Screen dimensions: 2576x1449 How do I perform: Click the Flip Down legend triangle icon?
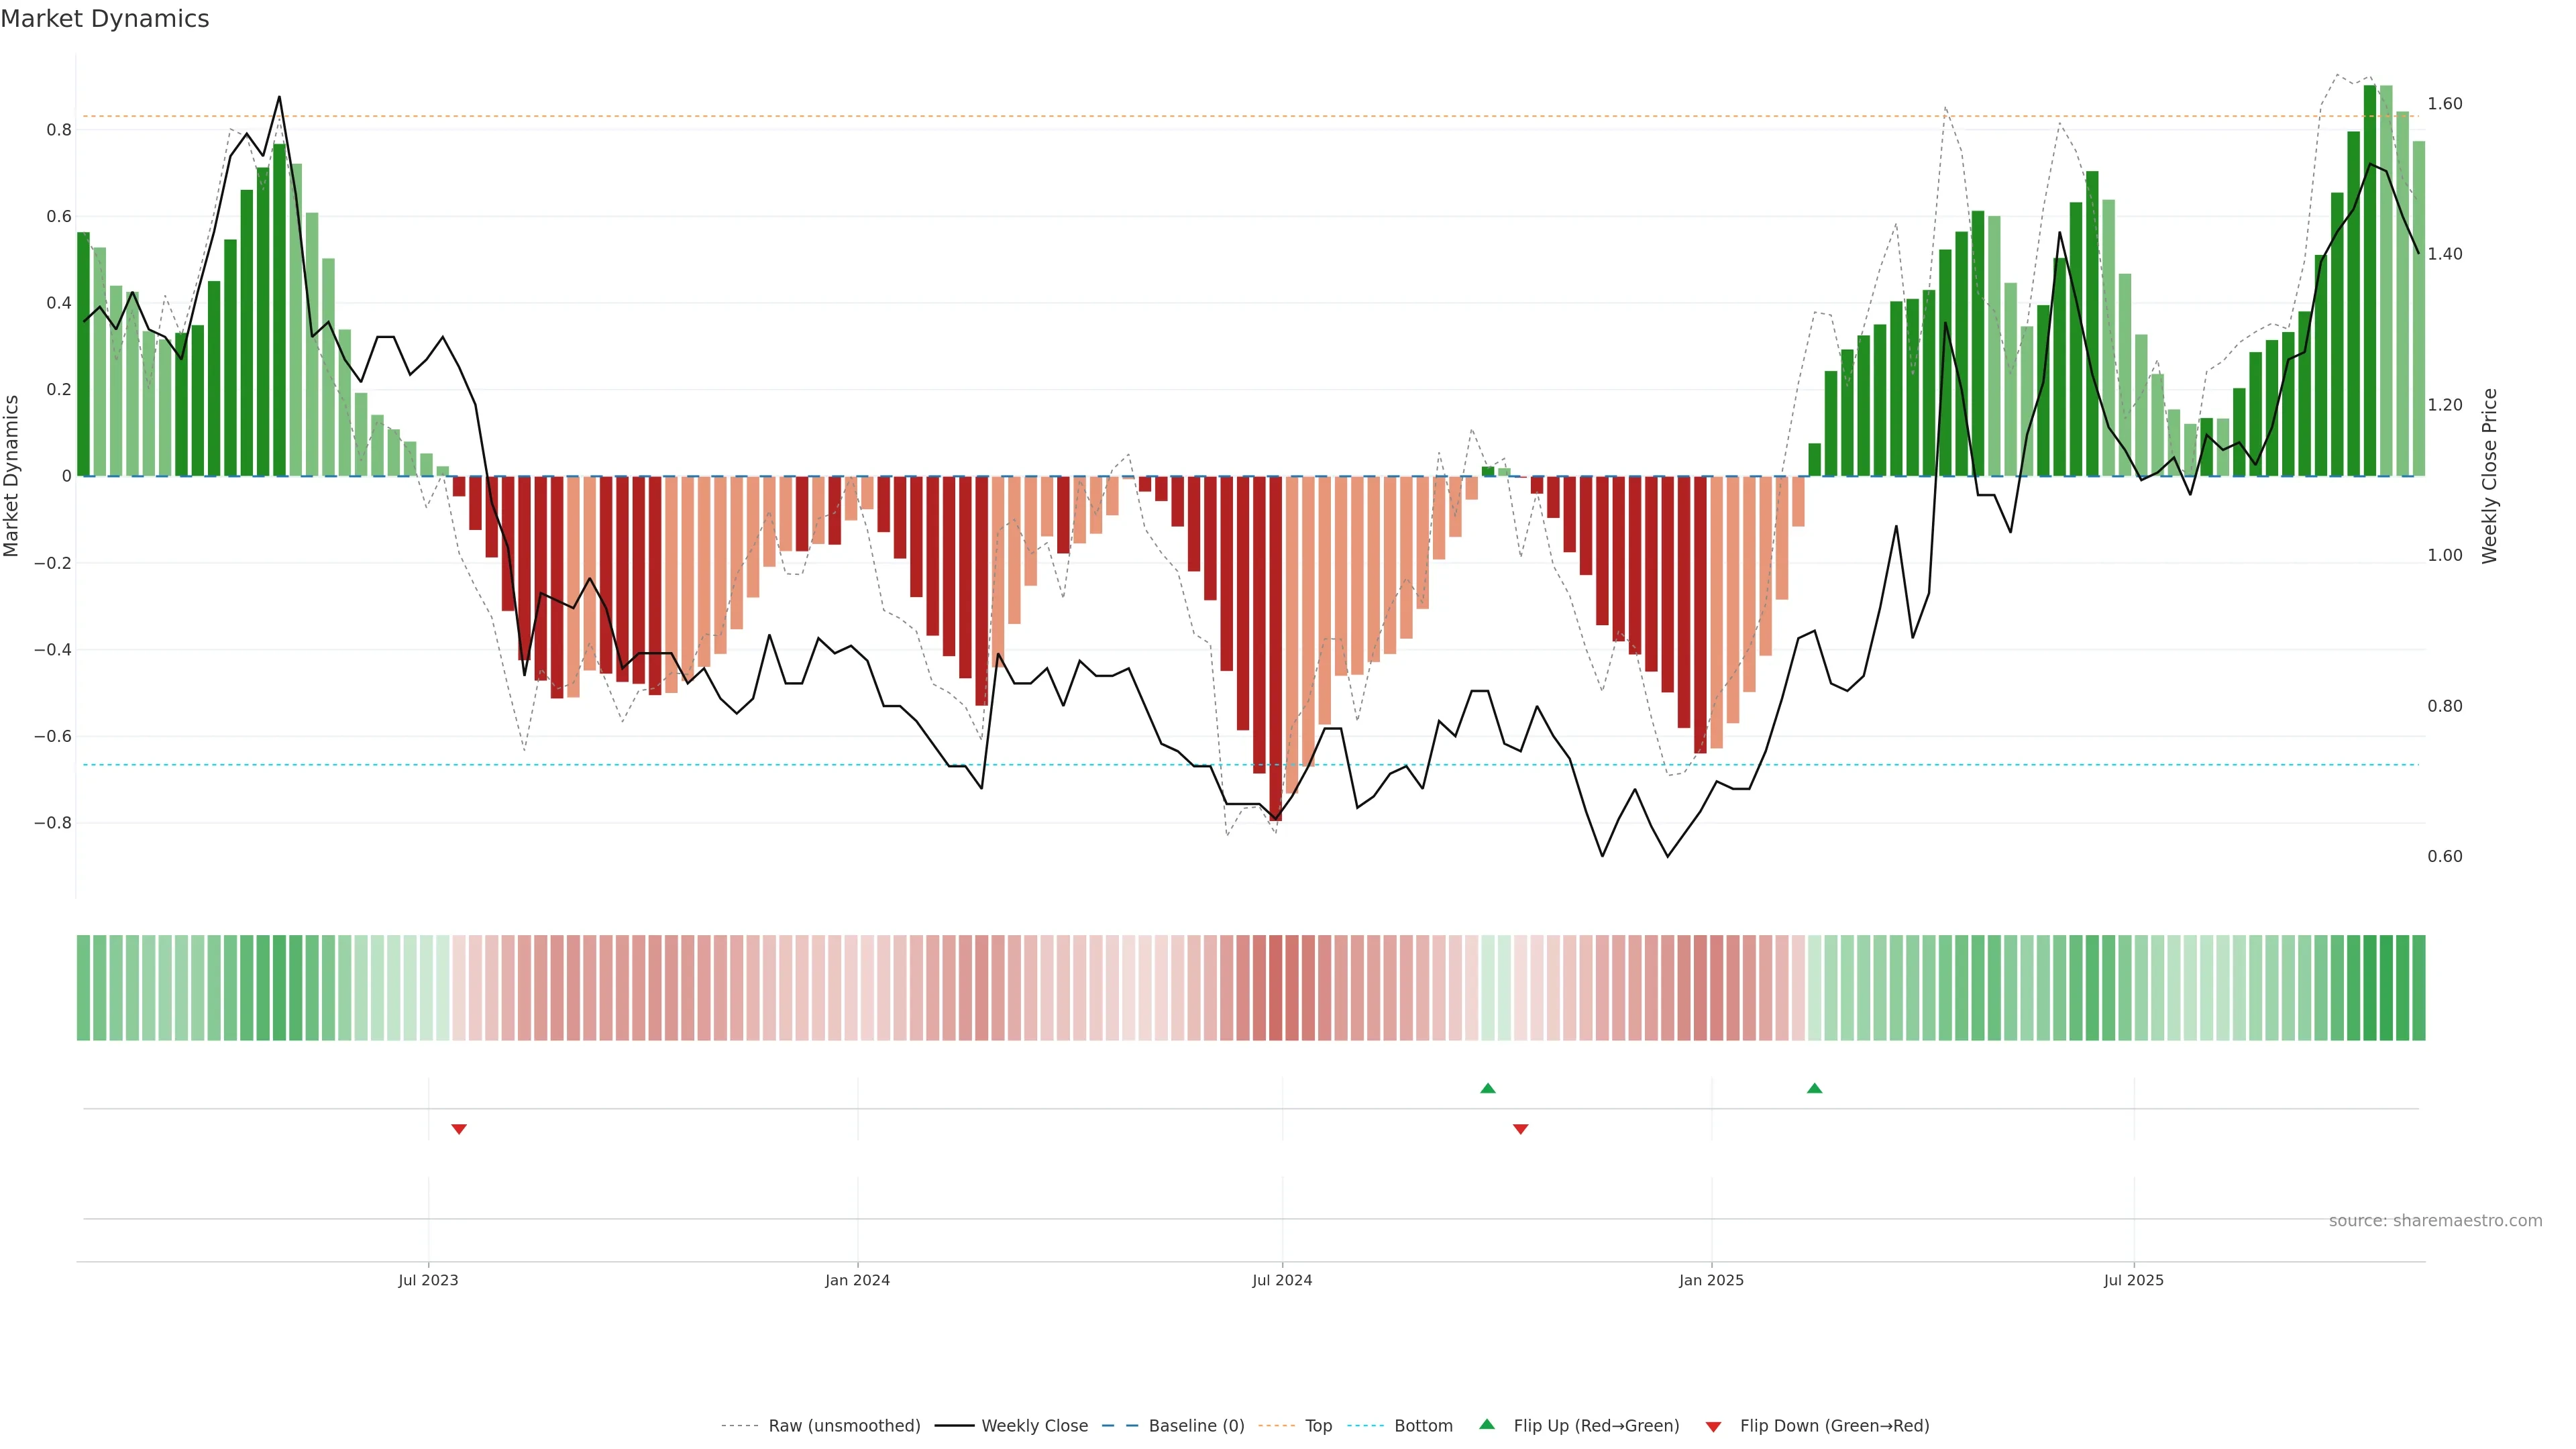click(1713, 1427)
